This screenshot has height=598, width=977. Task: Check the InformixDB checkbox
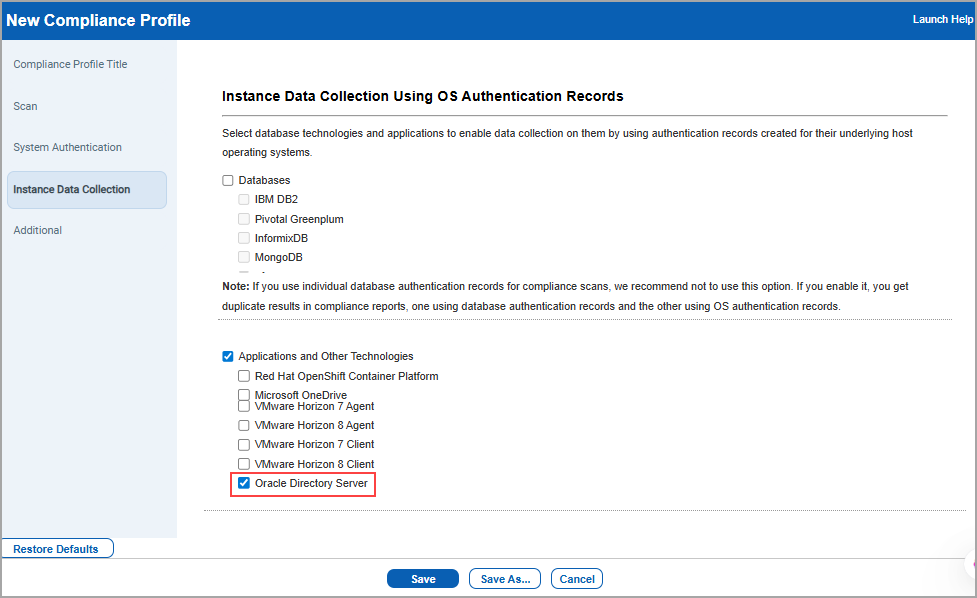click(x=243, y=238)
